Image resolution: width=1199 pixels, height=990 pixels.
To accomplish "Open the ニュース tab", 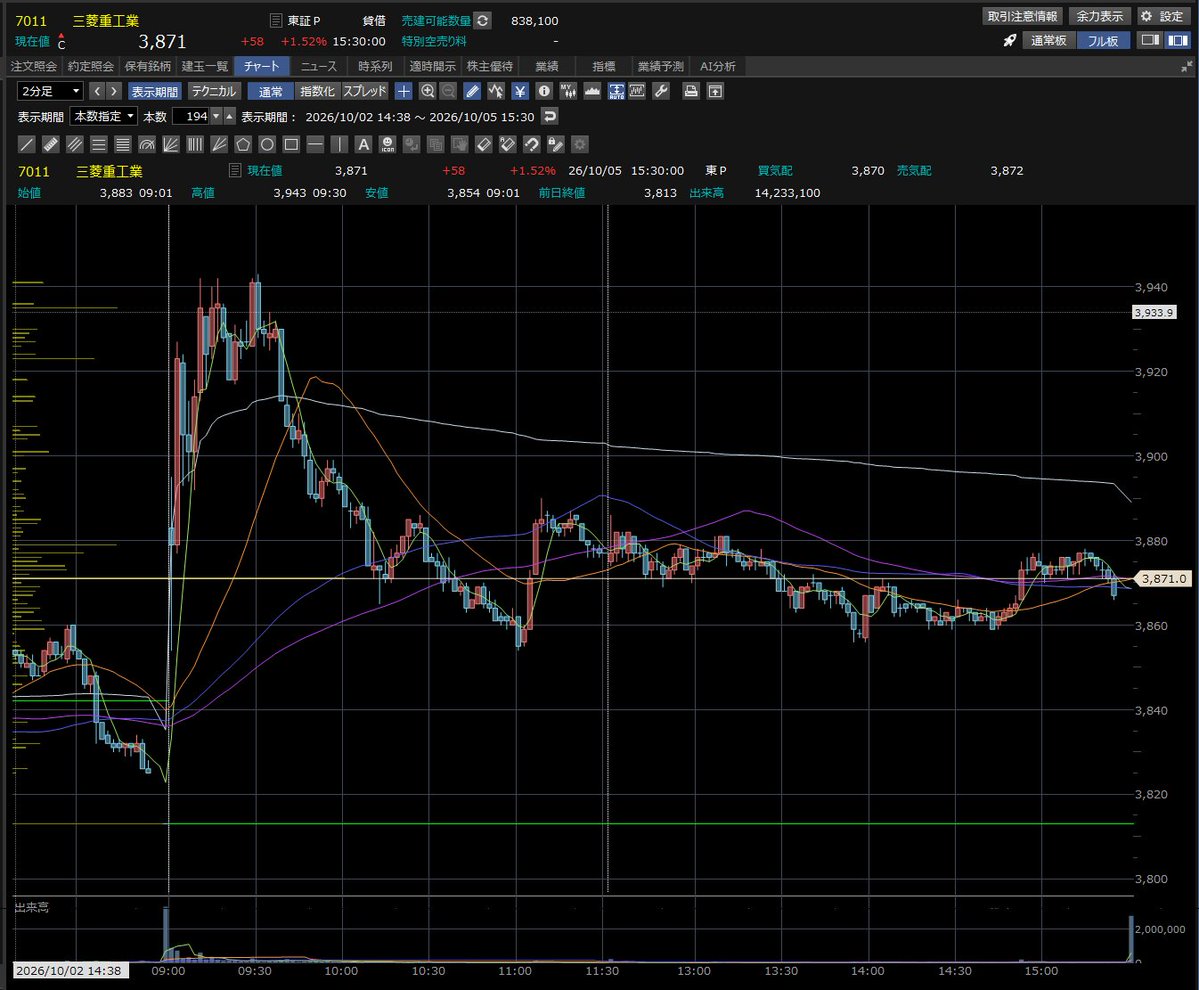I will 318,67.
